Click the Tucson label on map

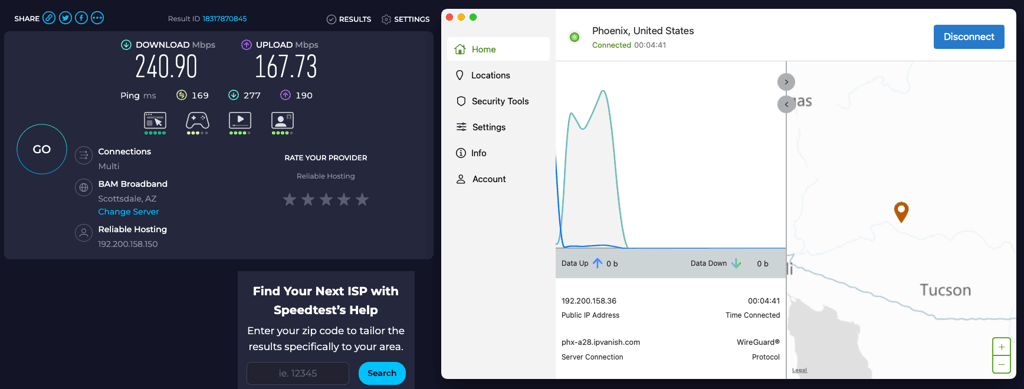945,290
